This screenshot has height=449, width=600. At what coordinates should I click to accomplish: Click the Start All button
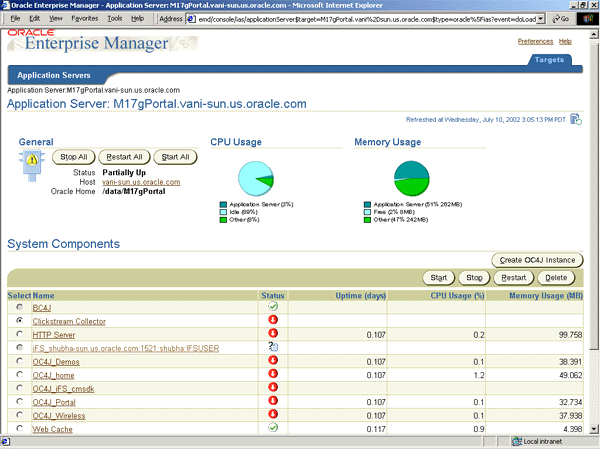(175, 157)
